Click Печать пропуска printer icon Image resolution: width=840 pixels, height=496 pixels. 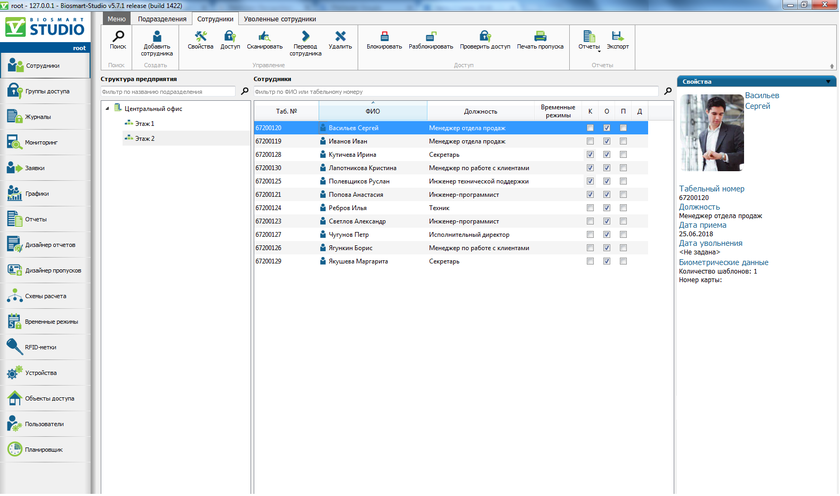pyautogui.click(x=540, y=36)
